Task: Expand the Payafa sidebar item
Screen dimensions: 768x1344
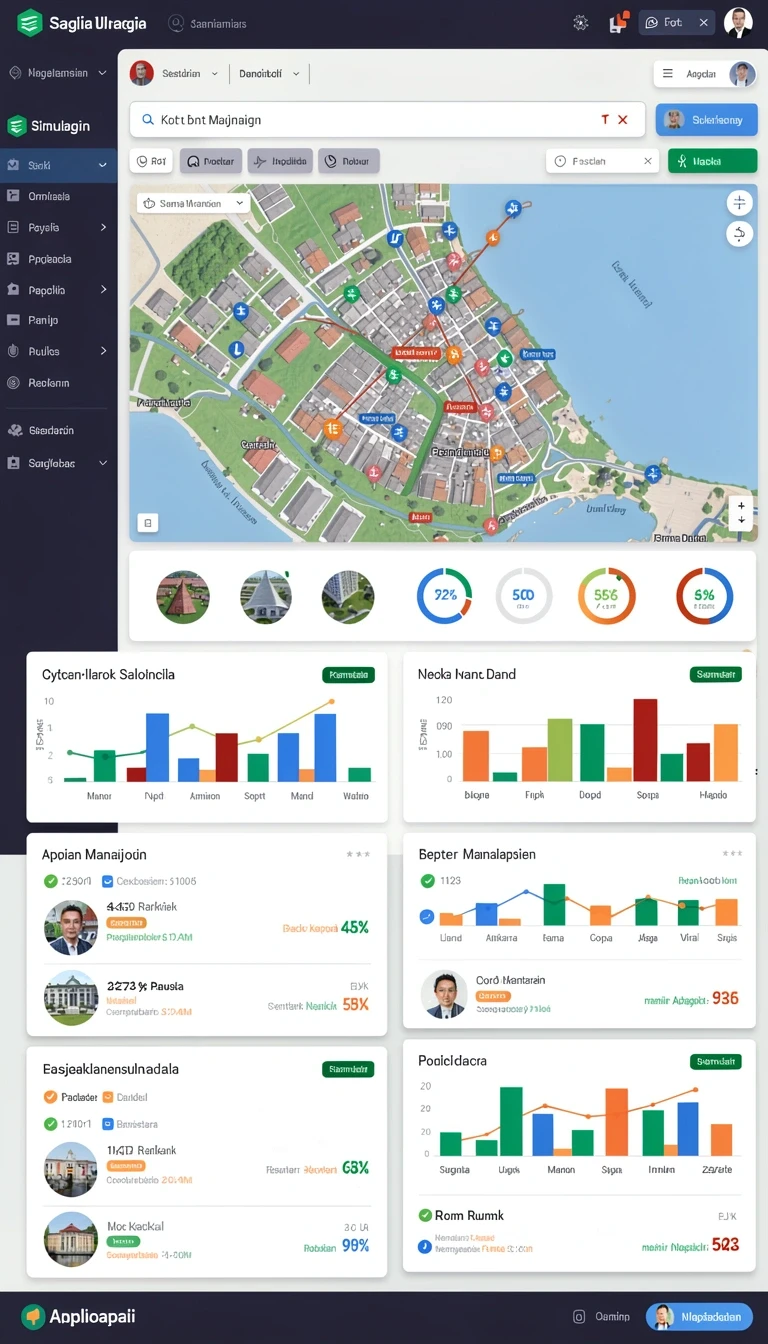Action: tap(58, 227)
